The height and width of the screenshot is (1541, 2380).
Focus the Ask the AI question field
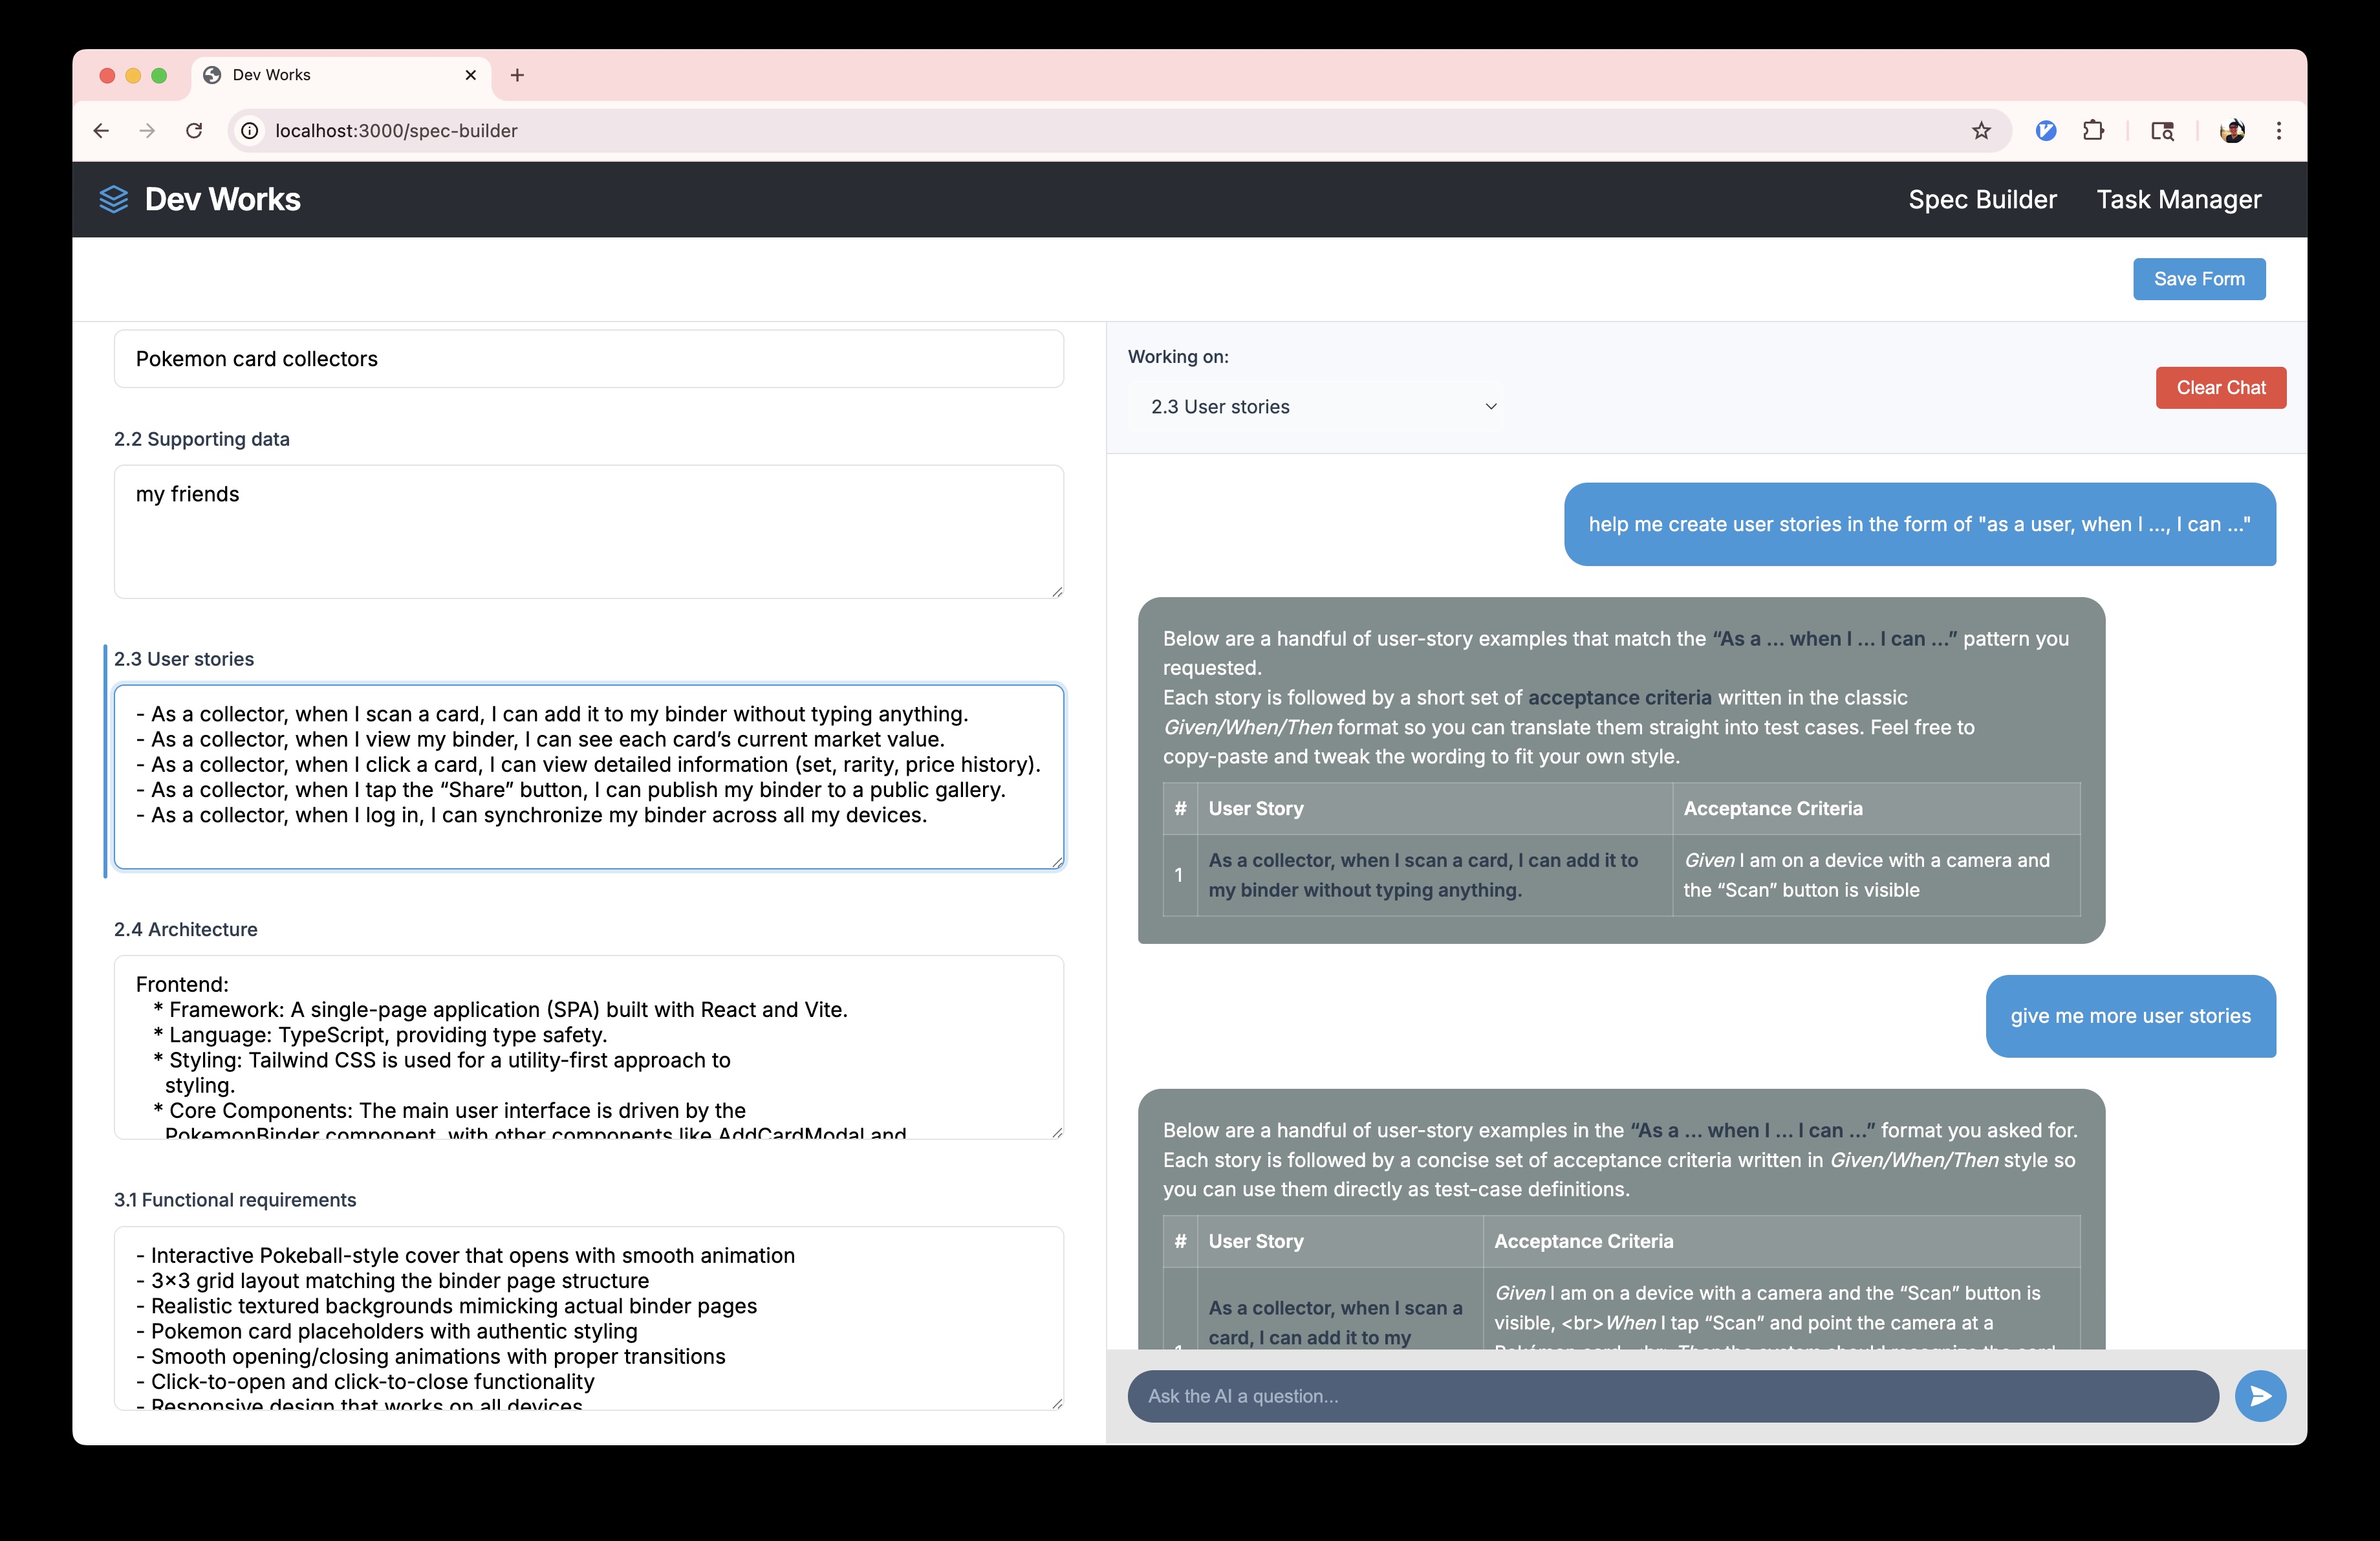[x=1672, y=1396]
